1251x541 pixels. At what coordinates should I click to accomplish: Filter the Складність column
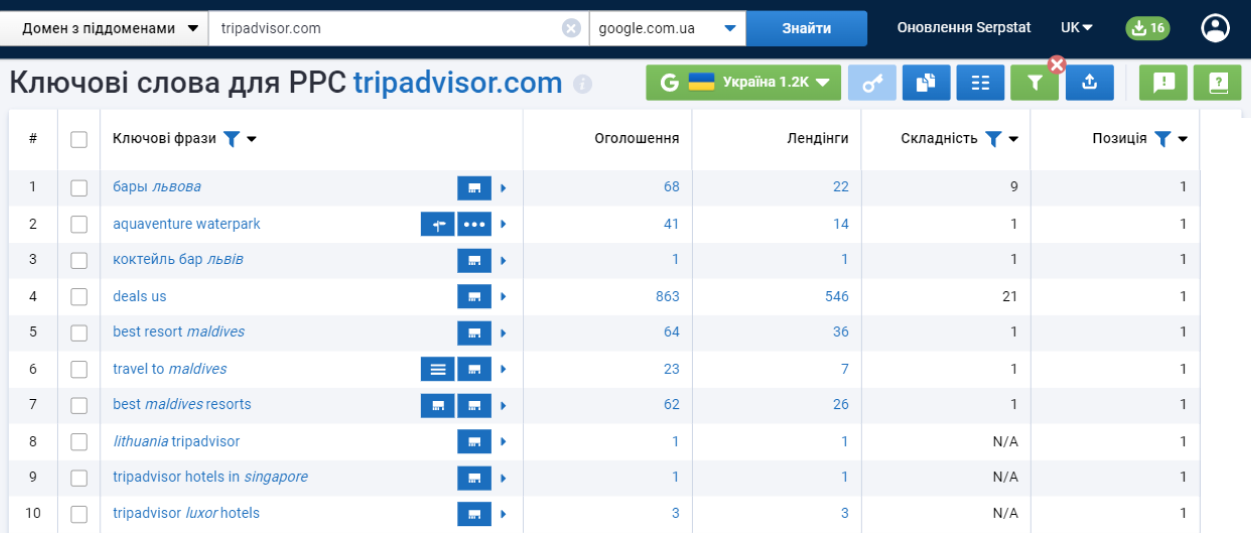pos(993,139)
